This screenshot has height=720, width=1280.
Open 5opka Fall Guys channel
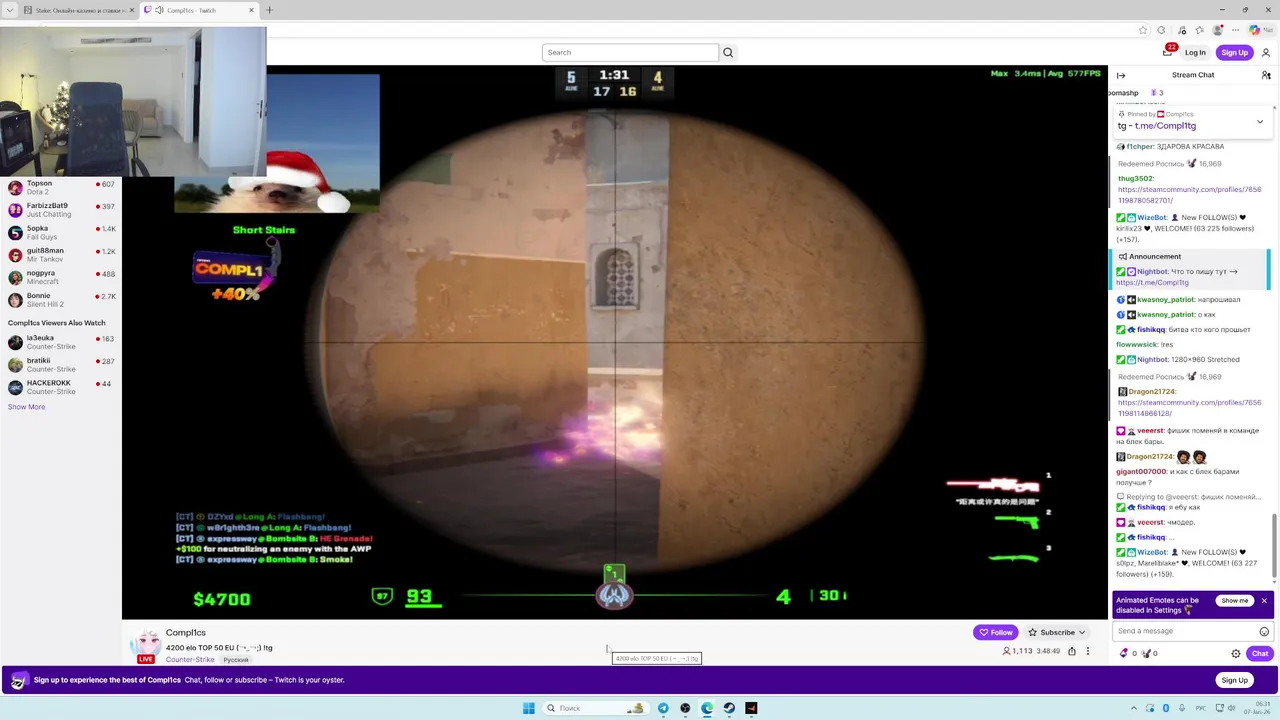point(61,232)
